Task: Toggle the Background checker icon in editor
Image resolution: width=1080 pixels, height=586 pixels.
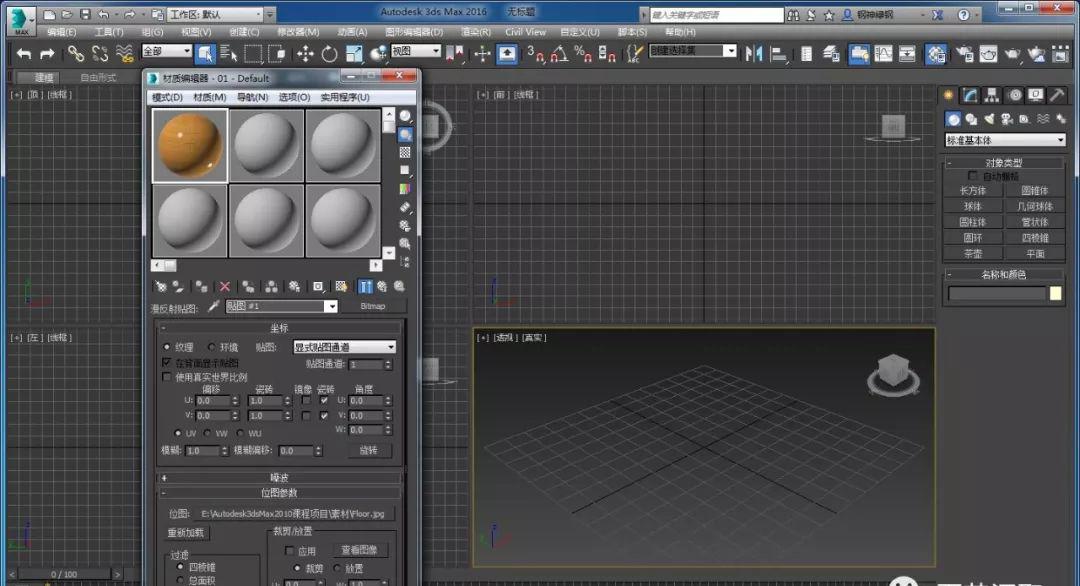Action: point(405,152)
